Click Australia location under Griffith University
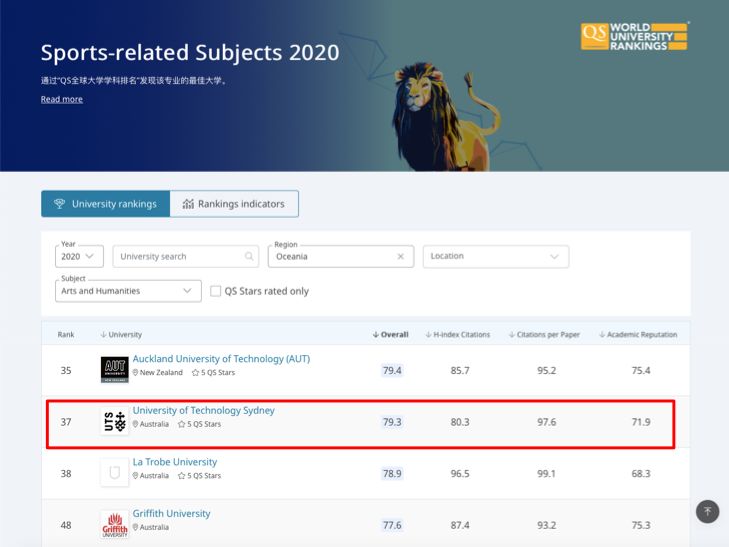729x547 pixels. [151, 527]
